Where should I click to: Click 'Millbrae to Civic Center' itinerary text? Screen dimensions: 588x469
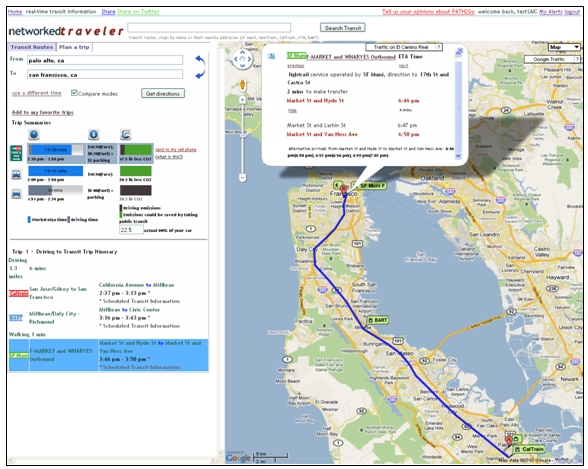coord(129,310)
